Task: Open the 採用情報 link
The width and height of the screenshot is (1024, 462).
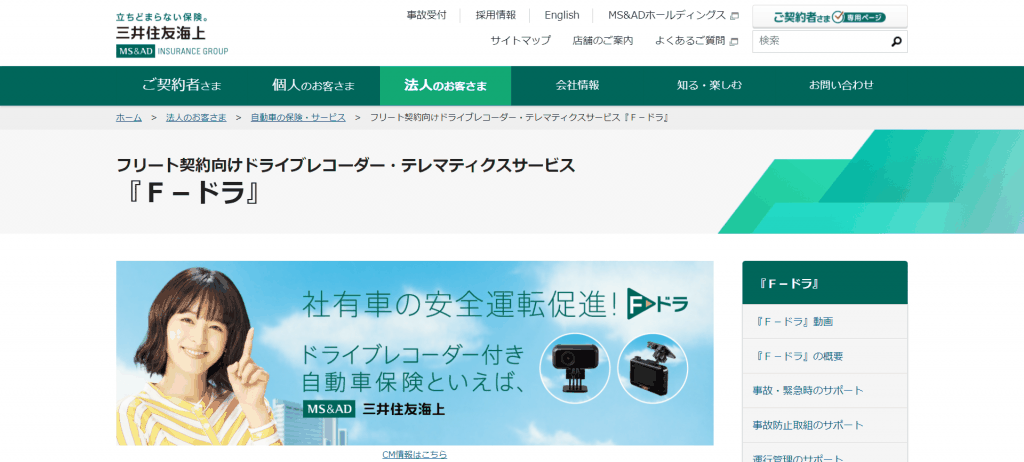Action: pos(496,15)
